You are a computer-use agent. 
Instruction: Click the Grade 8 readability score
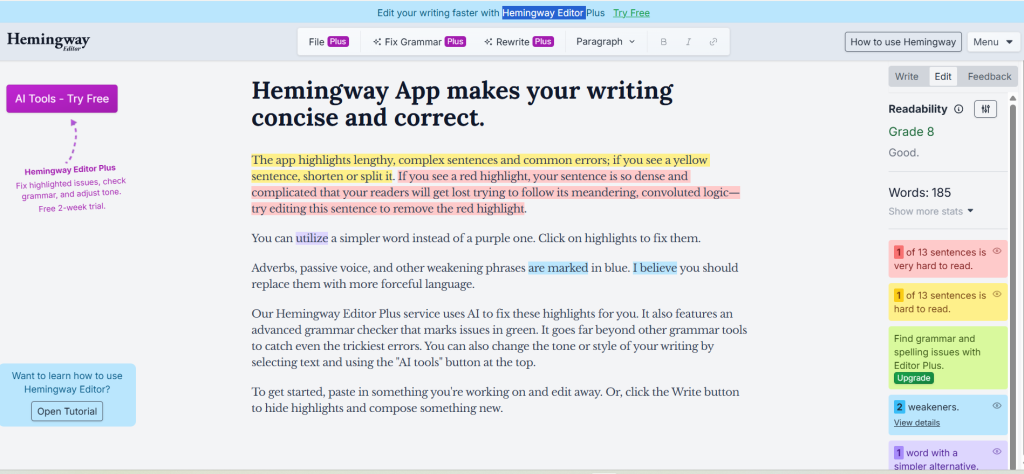click(x=911, y=132)
